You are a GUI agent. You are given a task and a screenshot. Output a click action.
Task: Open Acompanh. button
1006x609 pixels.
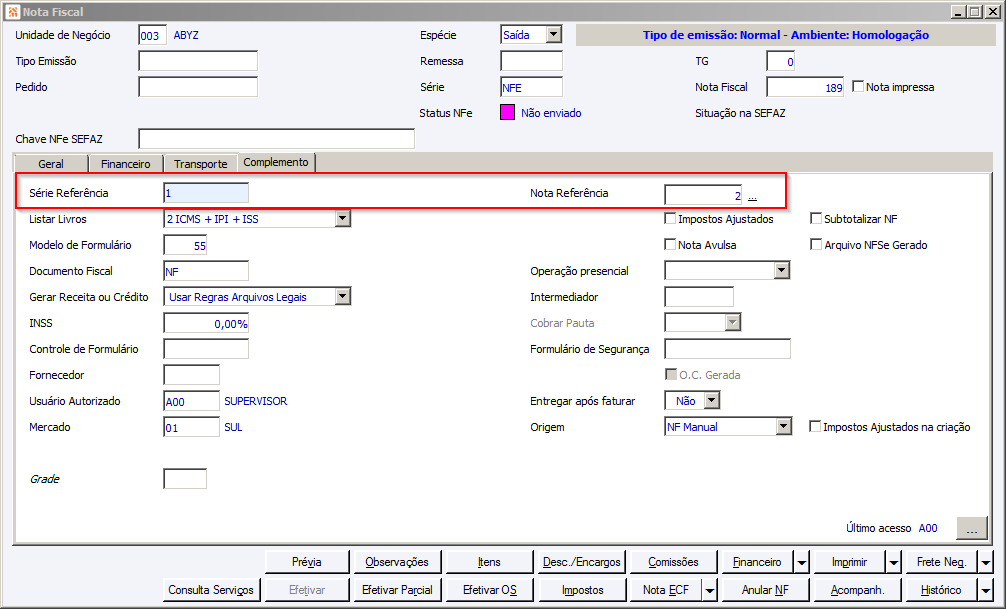(x=857, y=590)
